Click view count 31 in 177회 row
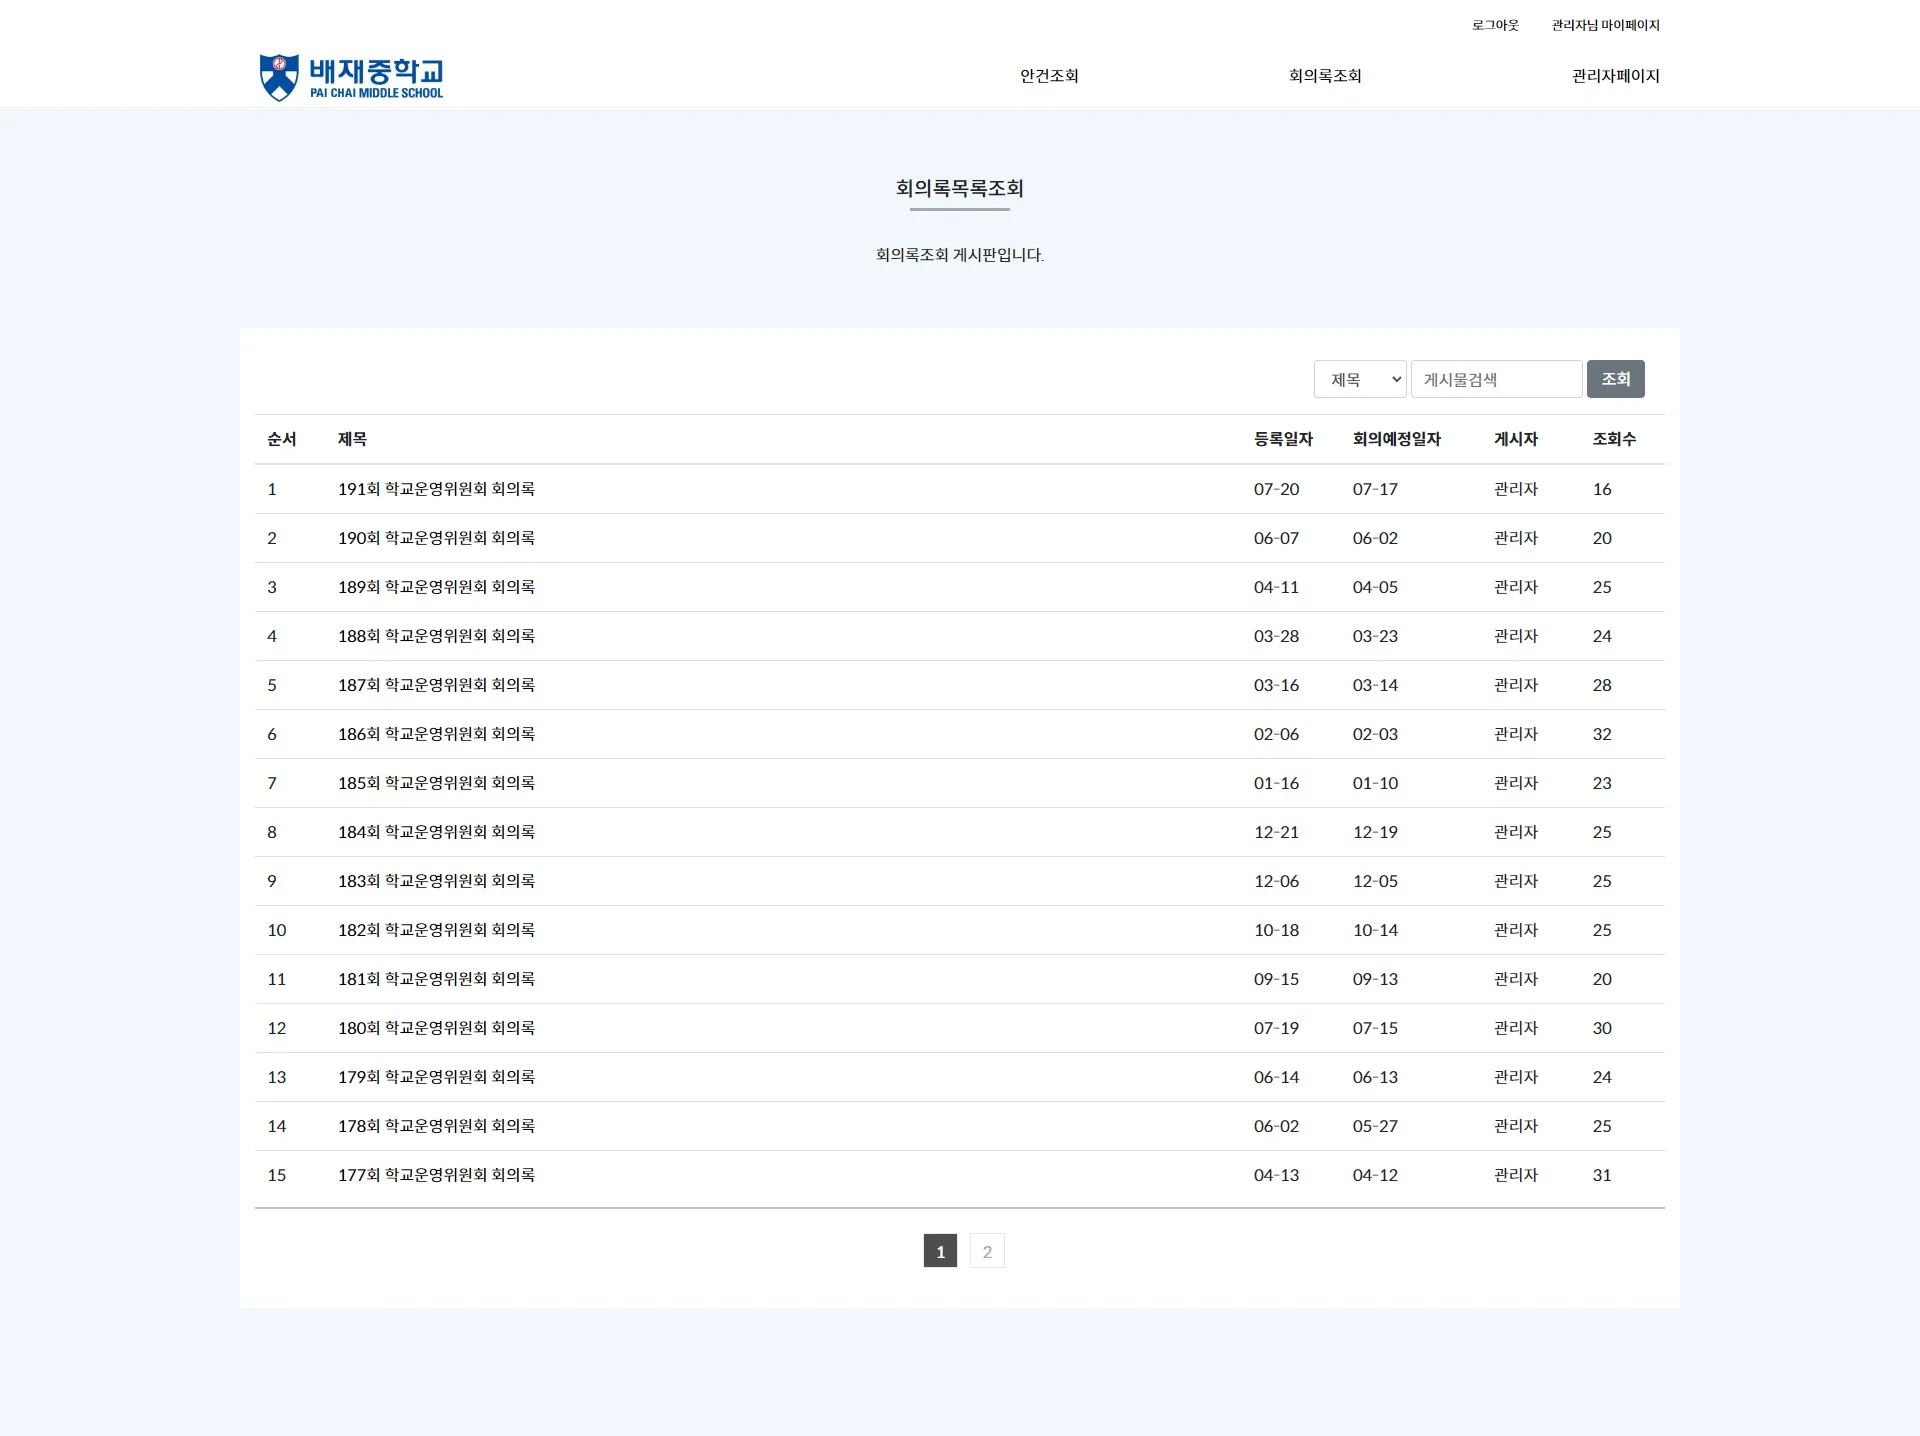 [1602, 1175]
